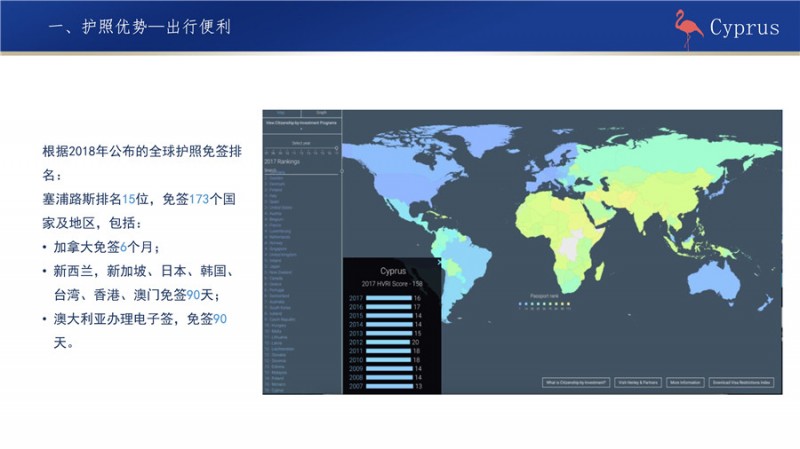Close the Cyprus score popup
Image resolution: width=800 pixels, height=449 pixels.
tap(441, 262)
